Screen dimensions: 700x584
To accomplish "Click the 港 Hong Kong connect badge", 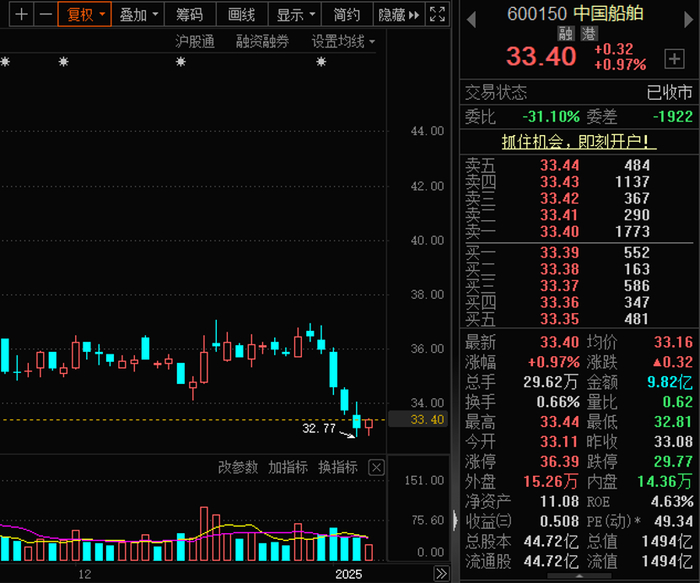I will [x=589, y=33].
